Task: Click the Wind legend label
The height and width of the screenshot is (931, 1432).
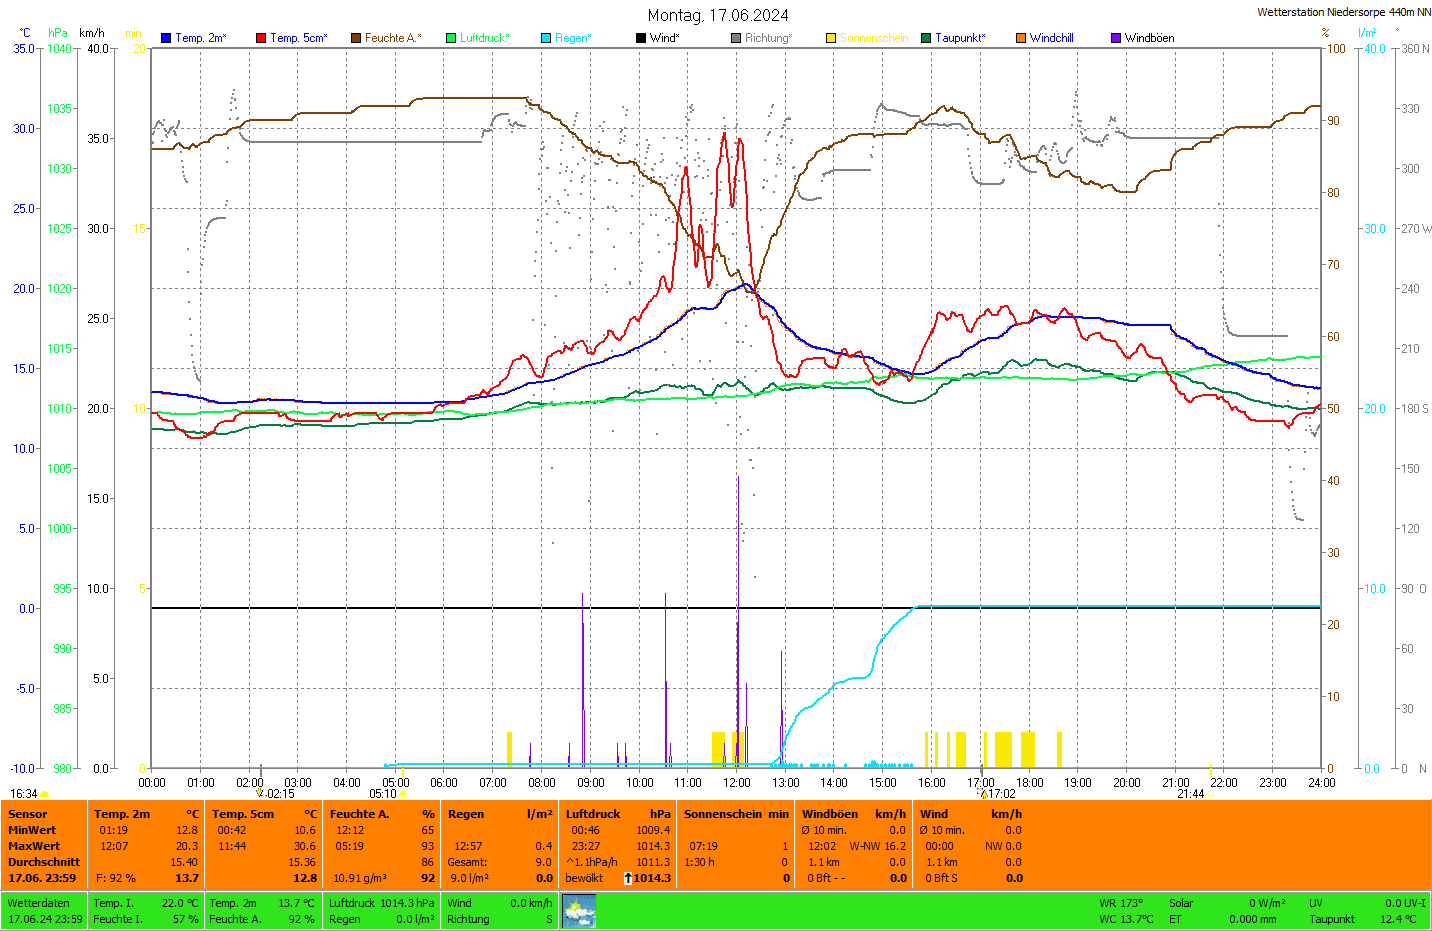Action: point(664,38)
